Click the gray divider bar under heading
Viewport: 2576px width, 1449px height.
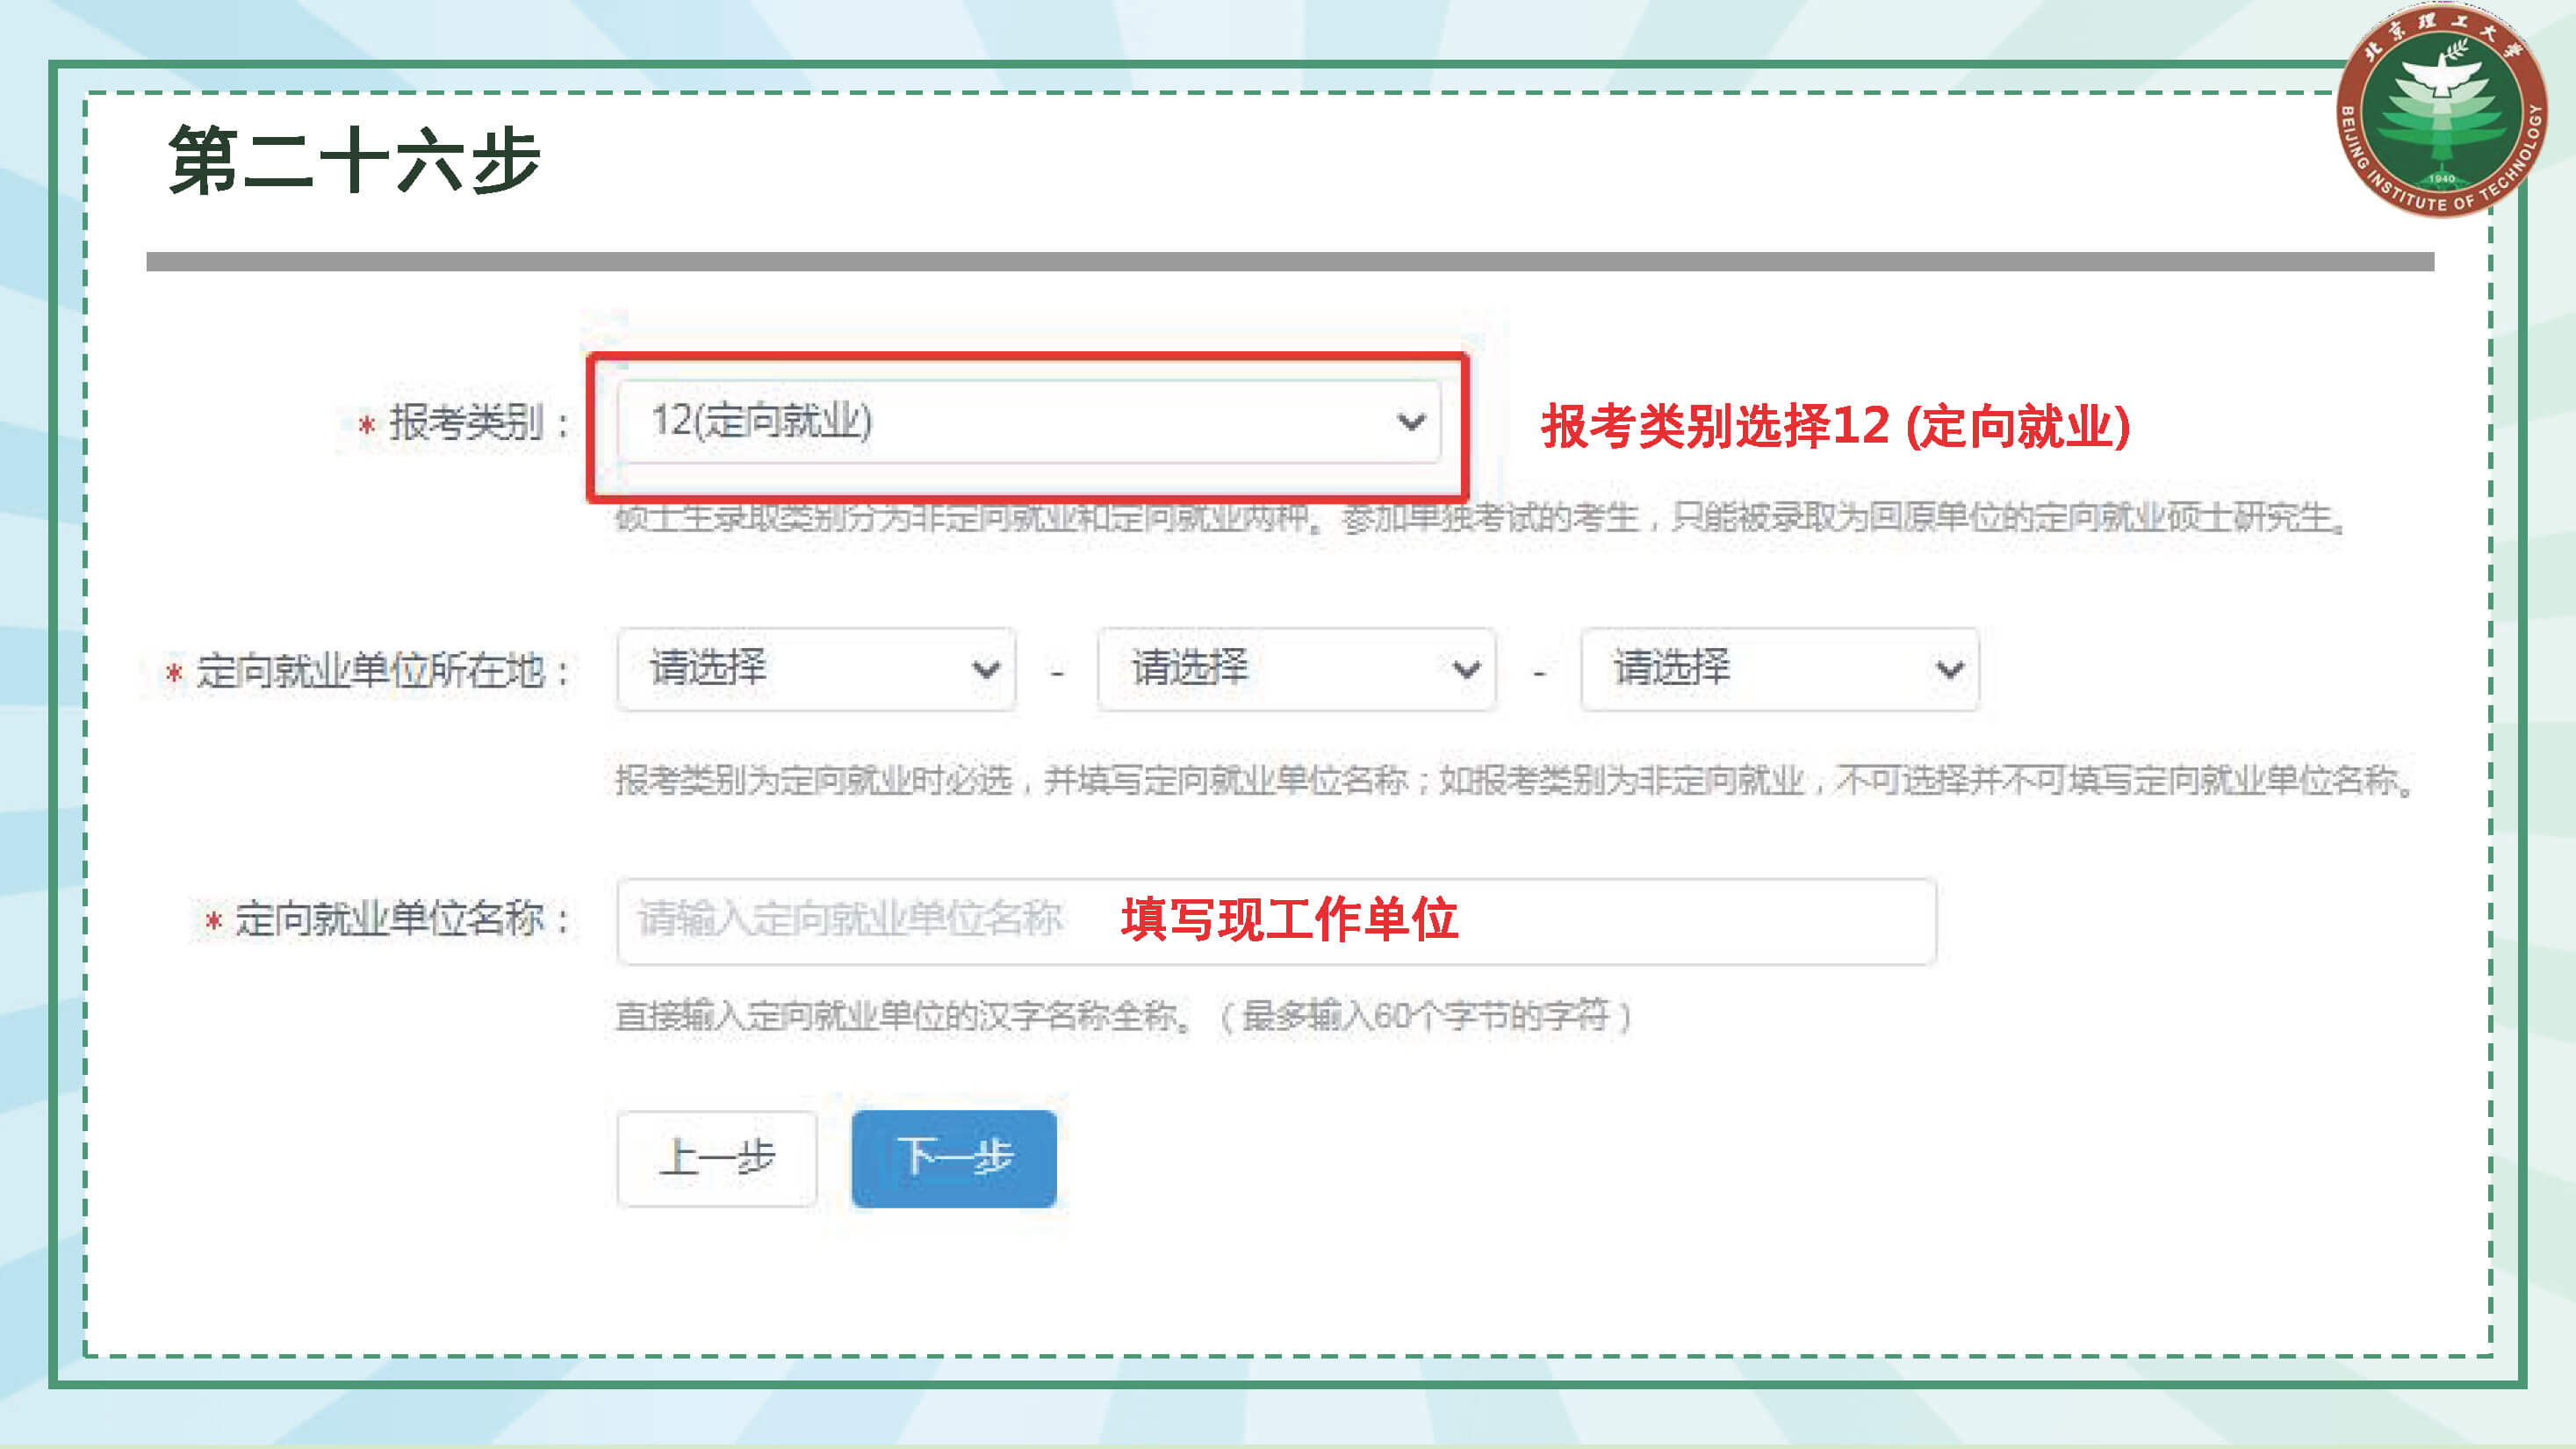tap(1289, 262)
